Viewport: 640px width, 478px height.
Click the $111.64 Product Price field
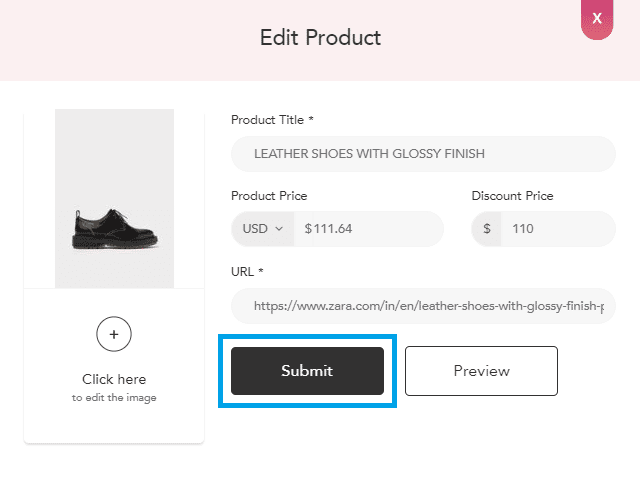coord(368,229)
